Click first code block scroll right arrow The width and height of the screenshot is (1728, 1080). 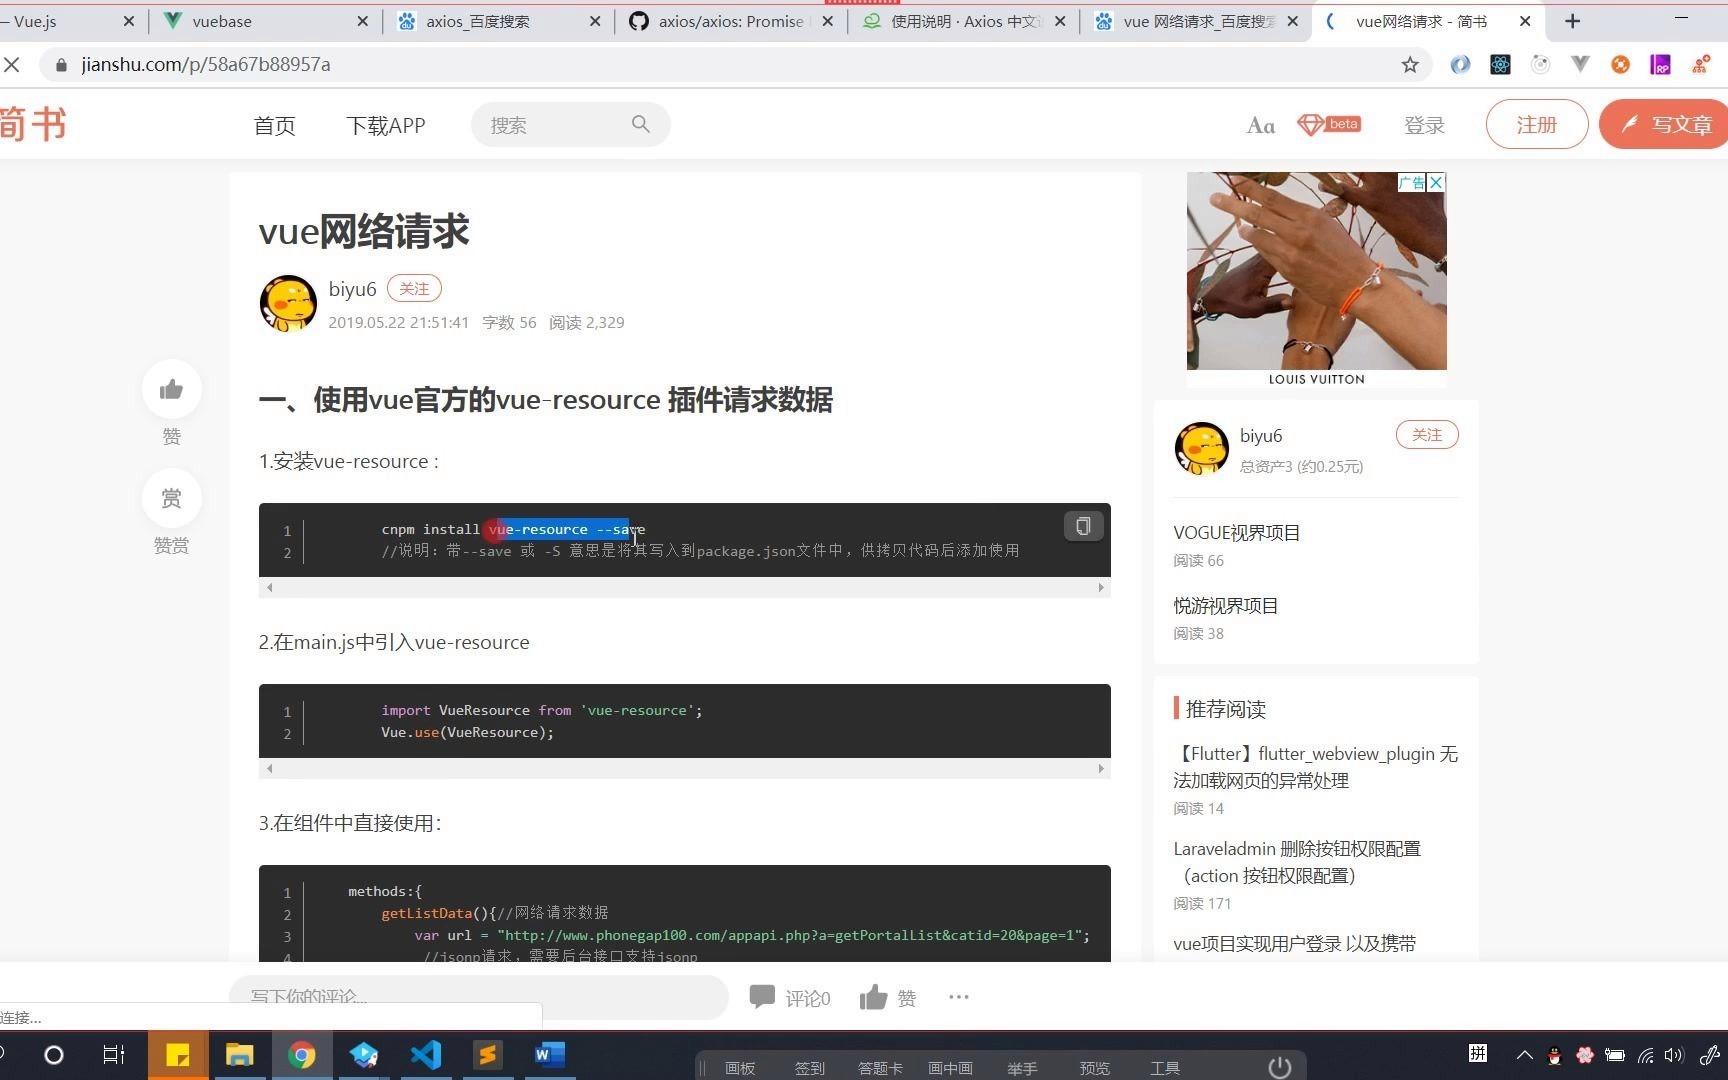[x=1101, y=587]
